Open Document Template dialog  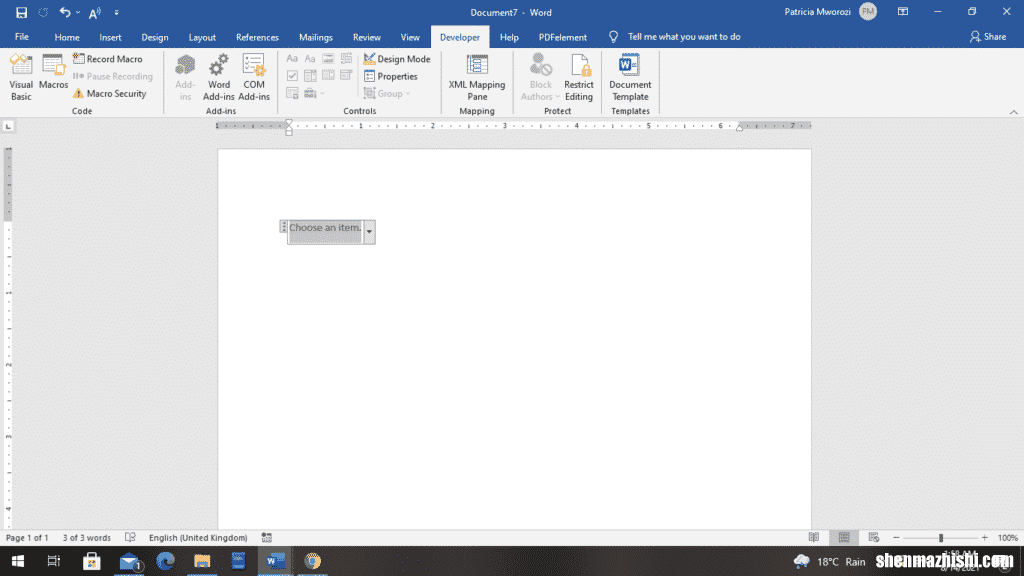(x=630, y=77)
